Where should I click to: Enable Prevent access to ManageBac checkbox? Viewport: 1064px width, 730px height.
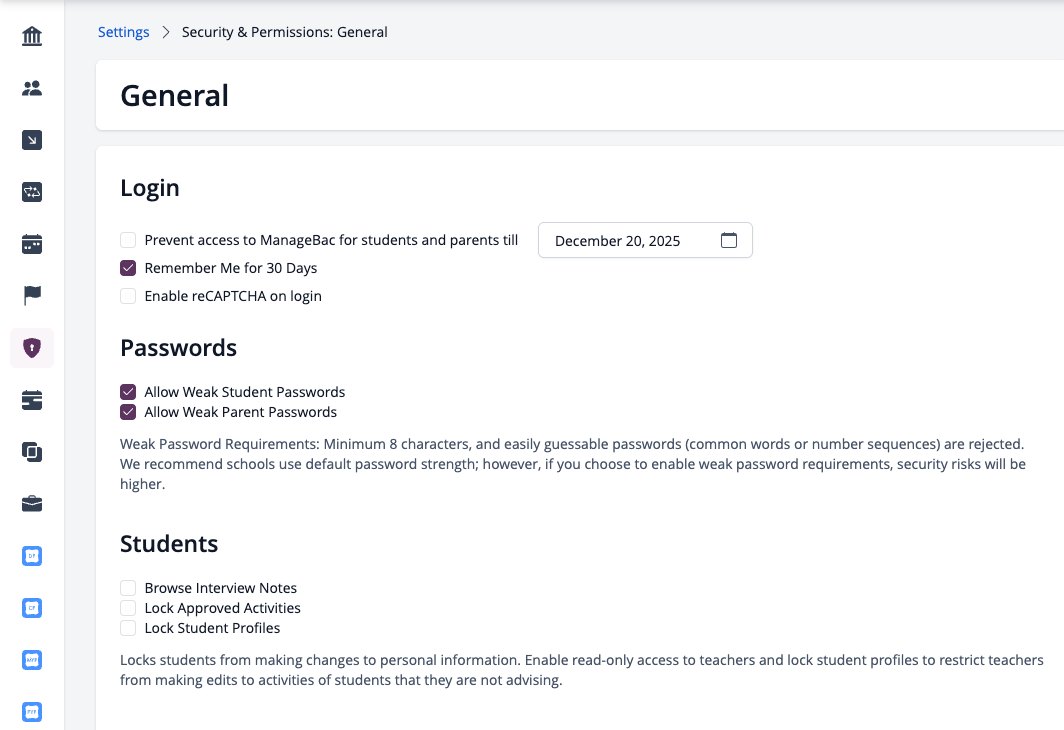coord(128,240)
